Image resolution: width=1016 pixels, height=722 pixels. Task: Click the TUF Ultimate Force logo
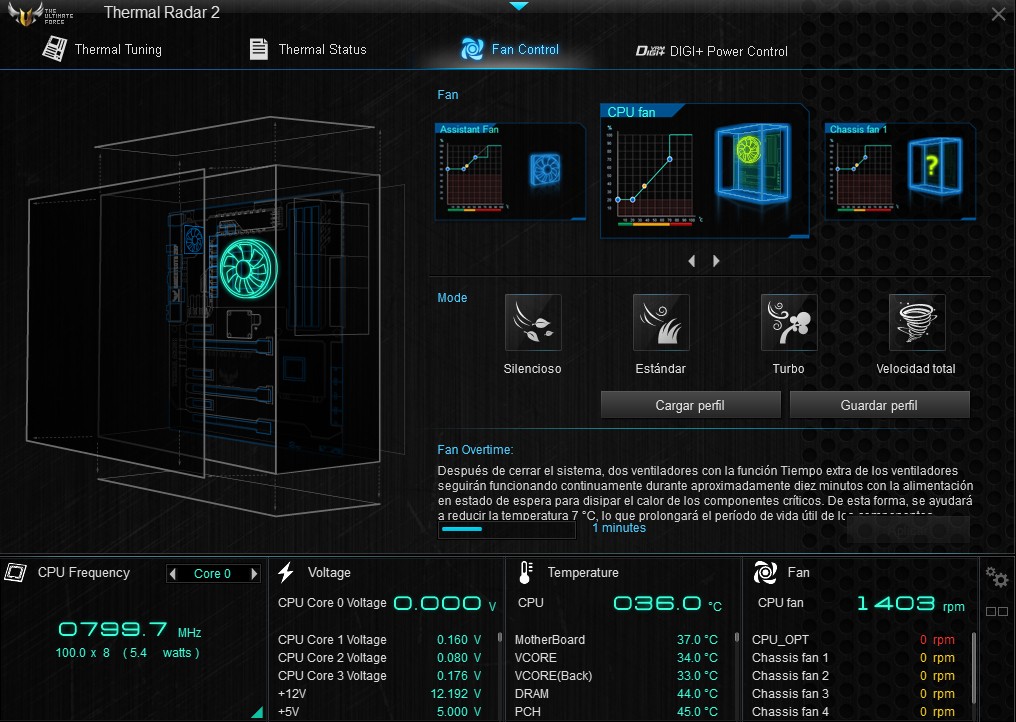pos(40,14)
